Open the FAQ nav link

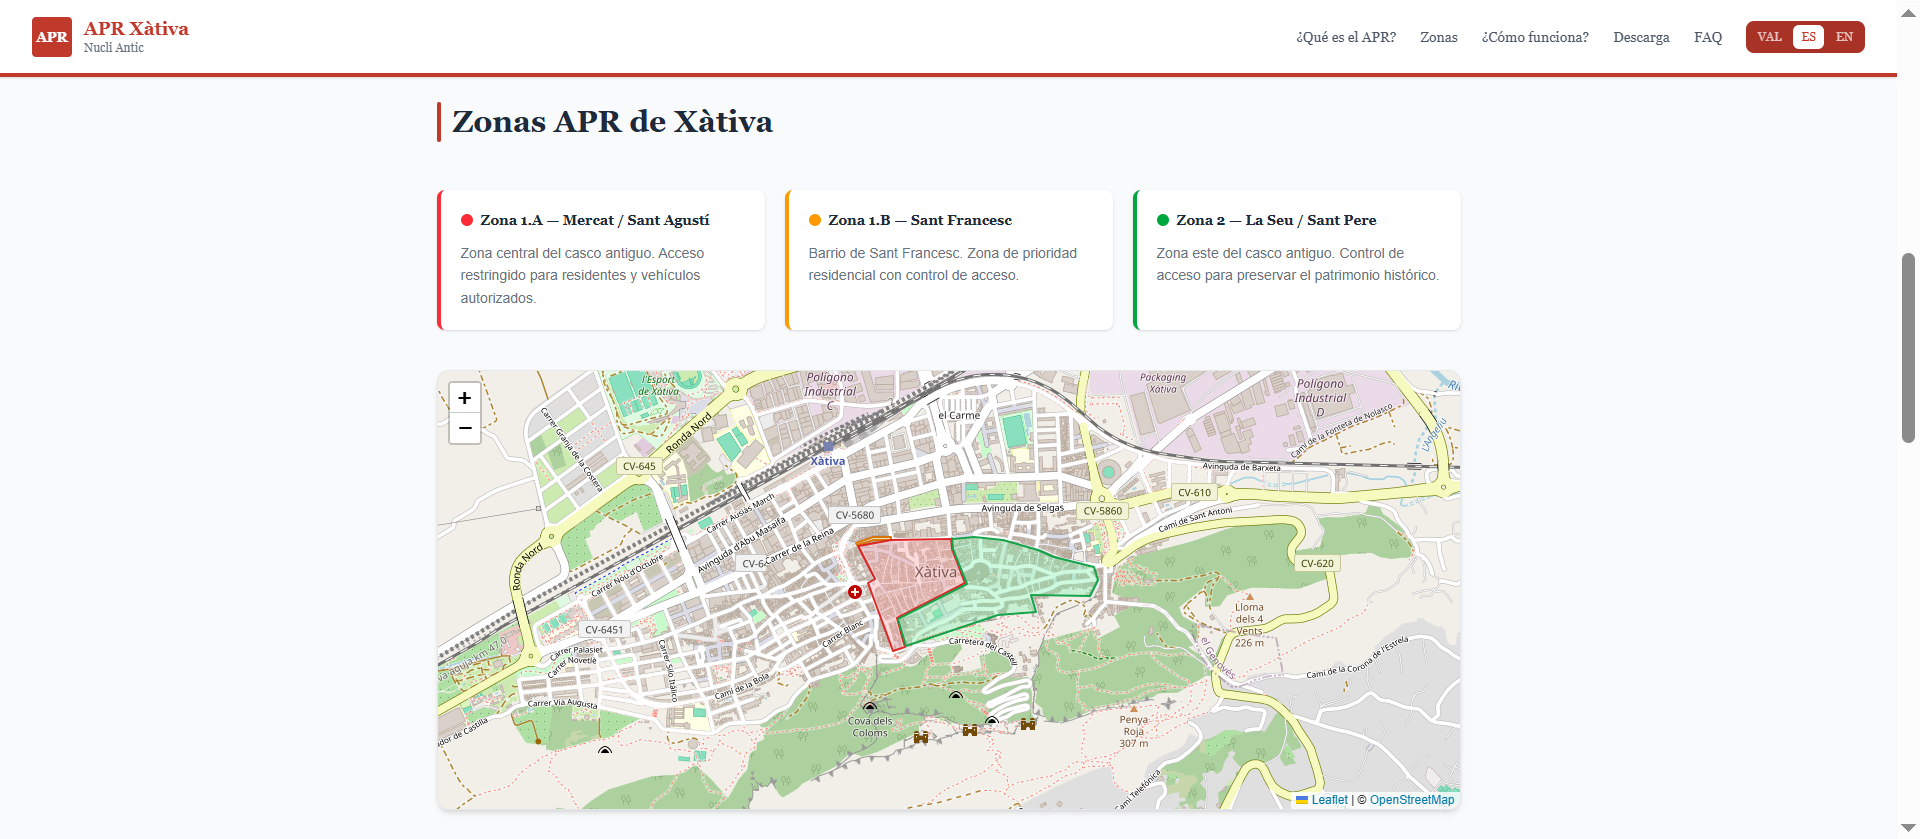pos(1708,37)
